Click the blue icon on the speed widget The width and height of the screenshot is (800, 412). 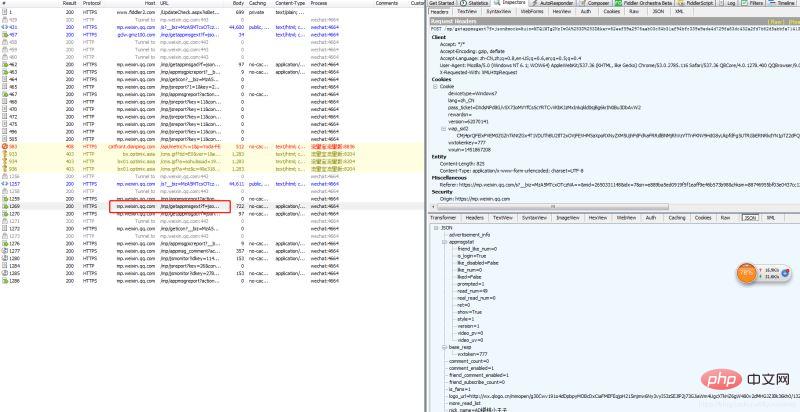[785, 273]
